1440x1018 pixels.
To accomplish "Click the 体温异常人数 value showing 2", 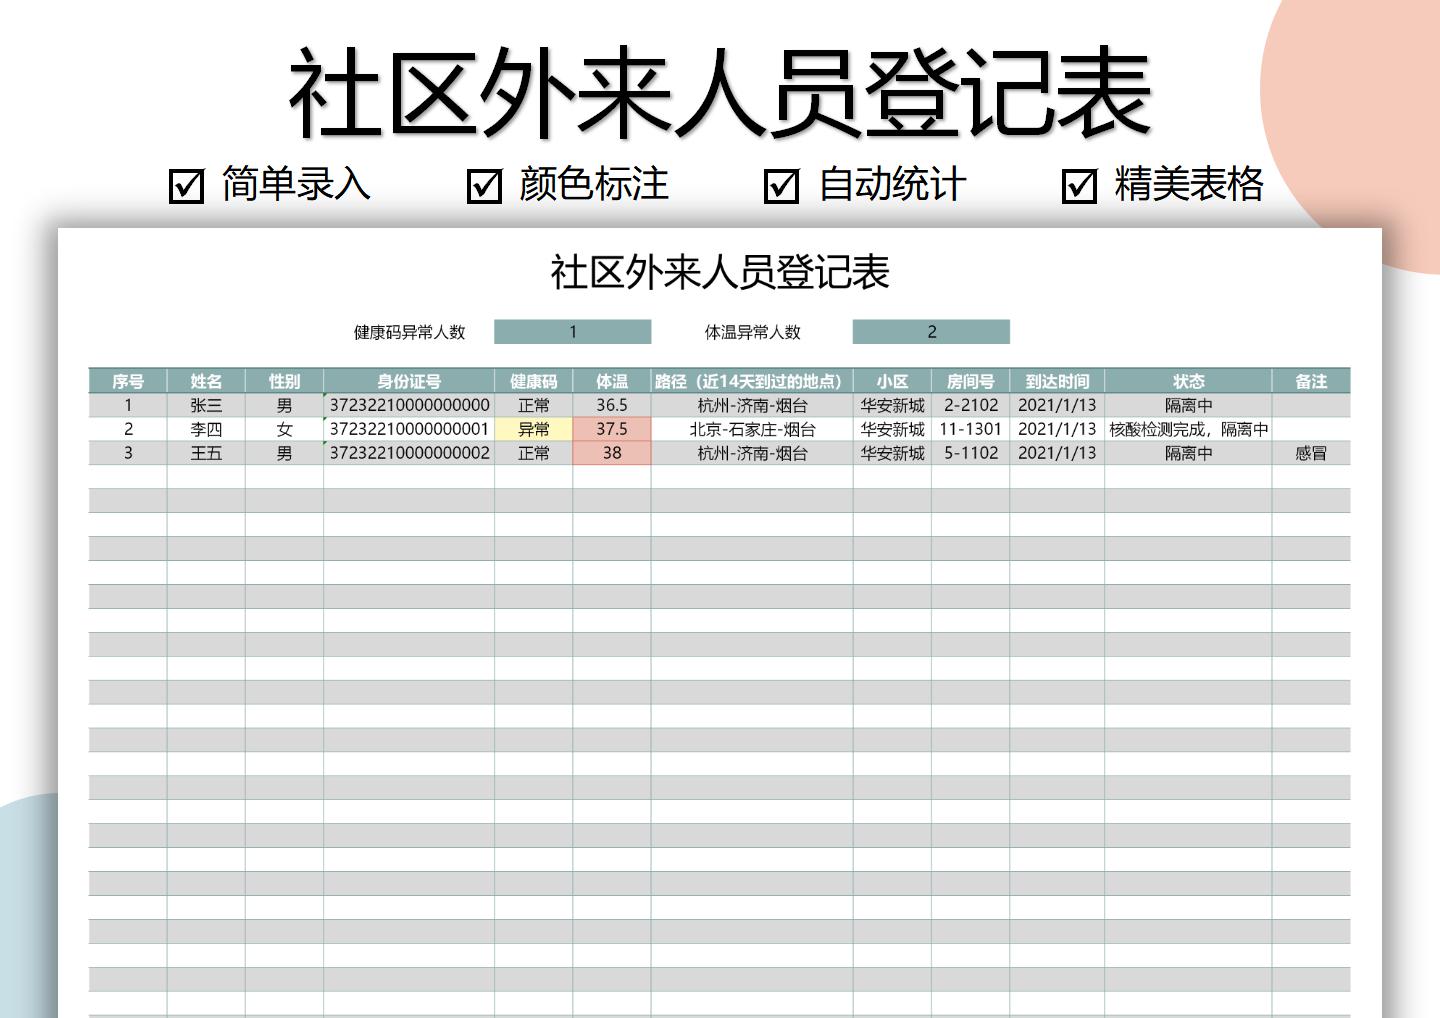I will 930,331.
